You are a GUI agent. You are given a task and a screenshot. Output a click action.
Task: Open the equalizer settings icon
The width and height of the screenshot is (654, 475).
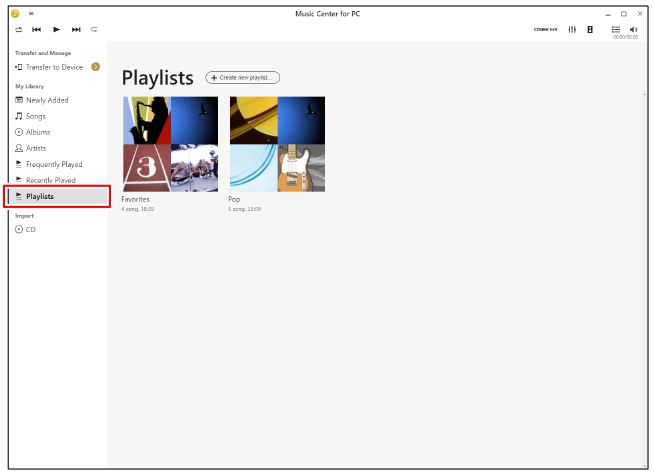[x=572, y=30]
